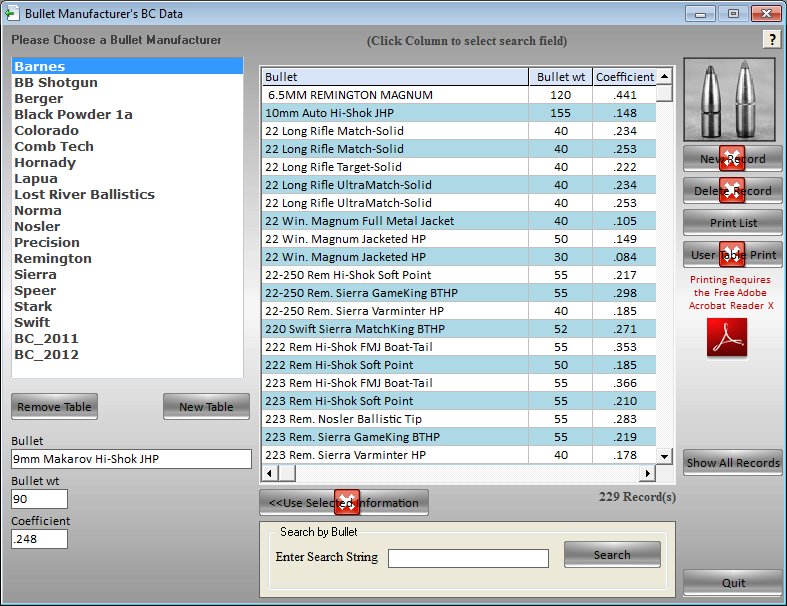Select Remington manufacturer
Image resolution: width=787 pixels, height=606 pixels.
point(127,259)
